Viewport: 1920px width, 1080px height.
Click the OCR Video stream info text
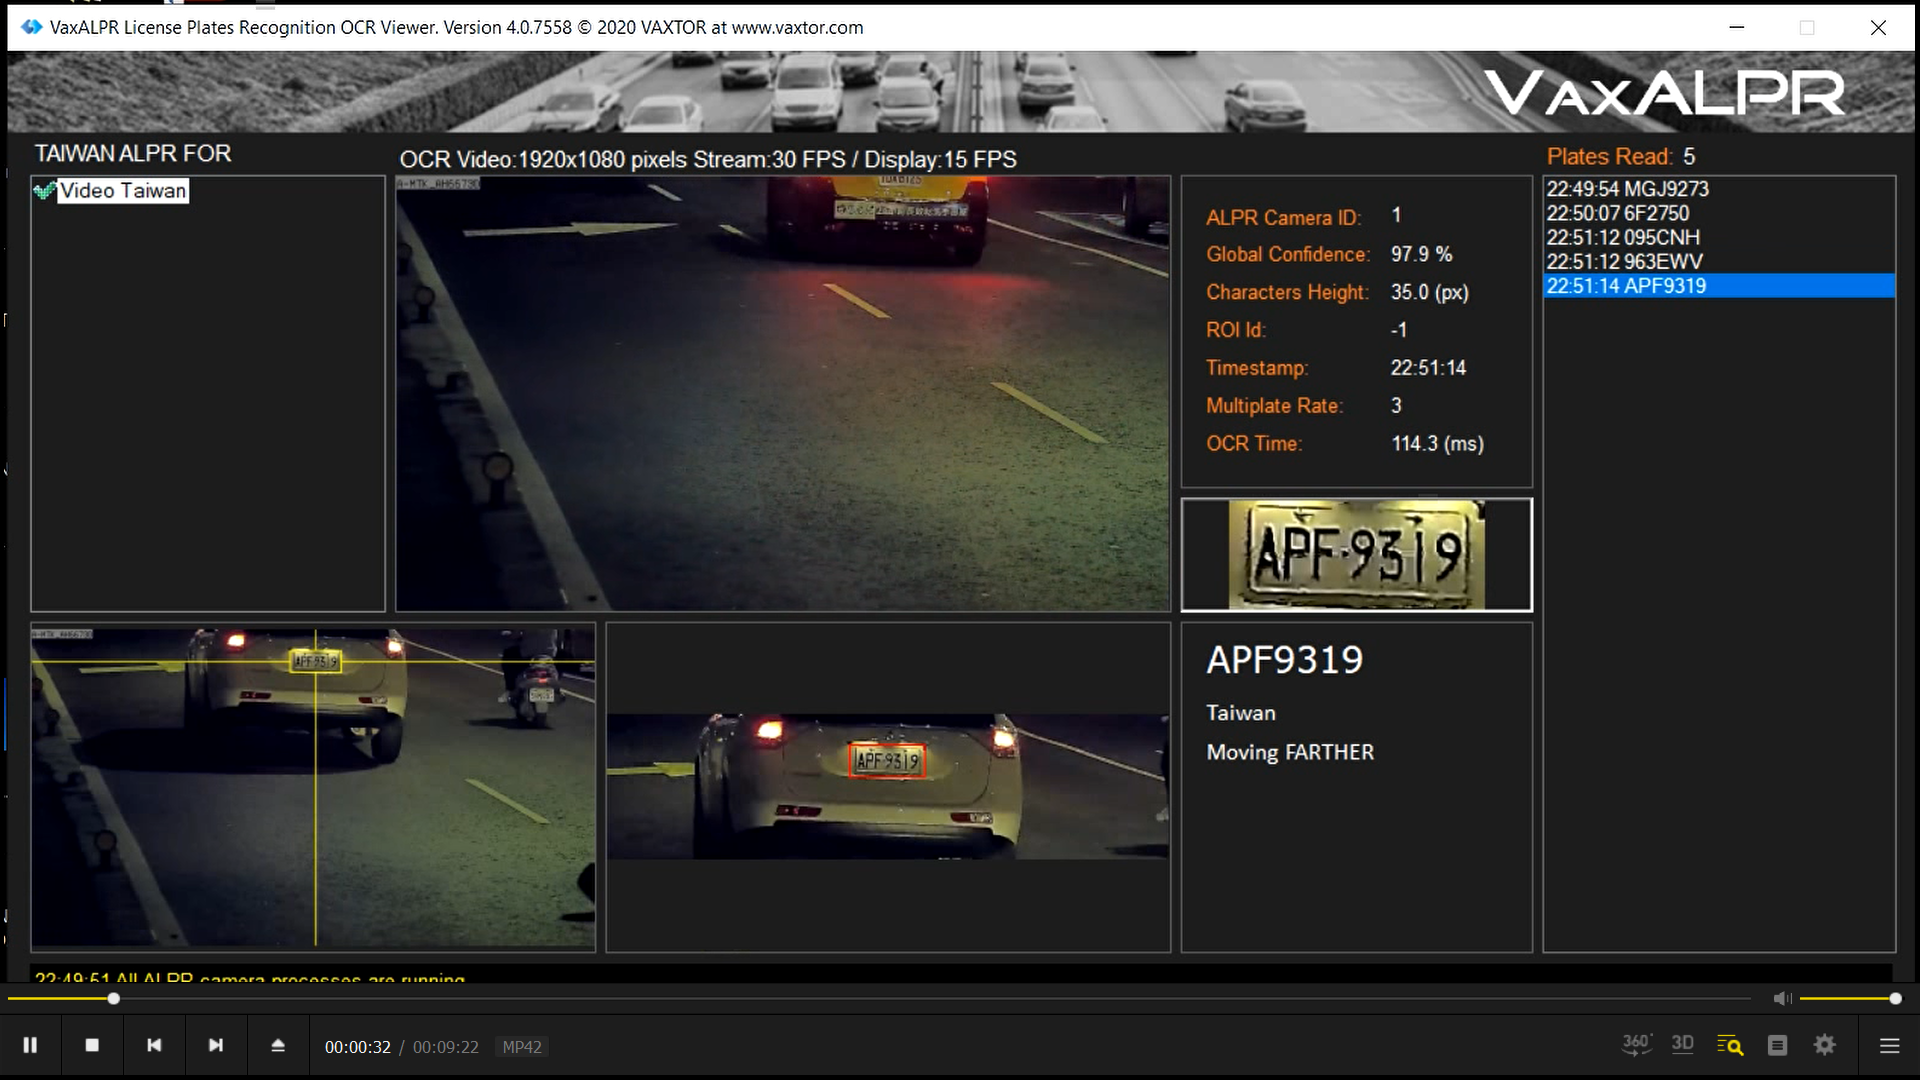point(708,160)
